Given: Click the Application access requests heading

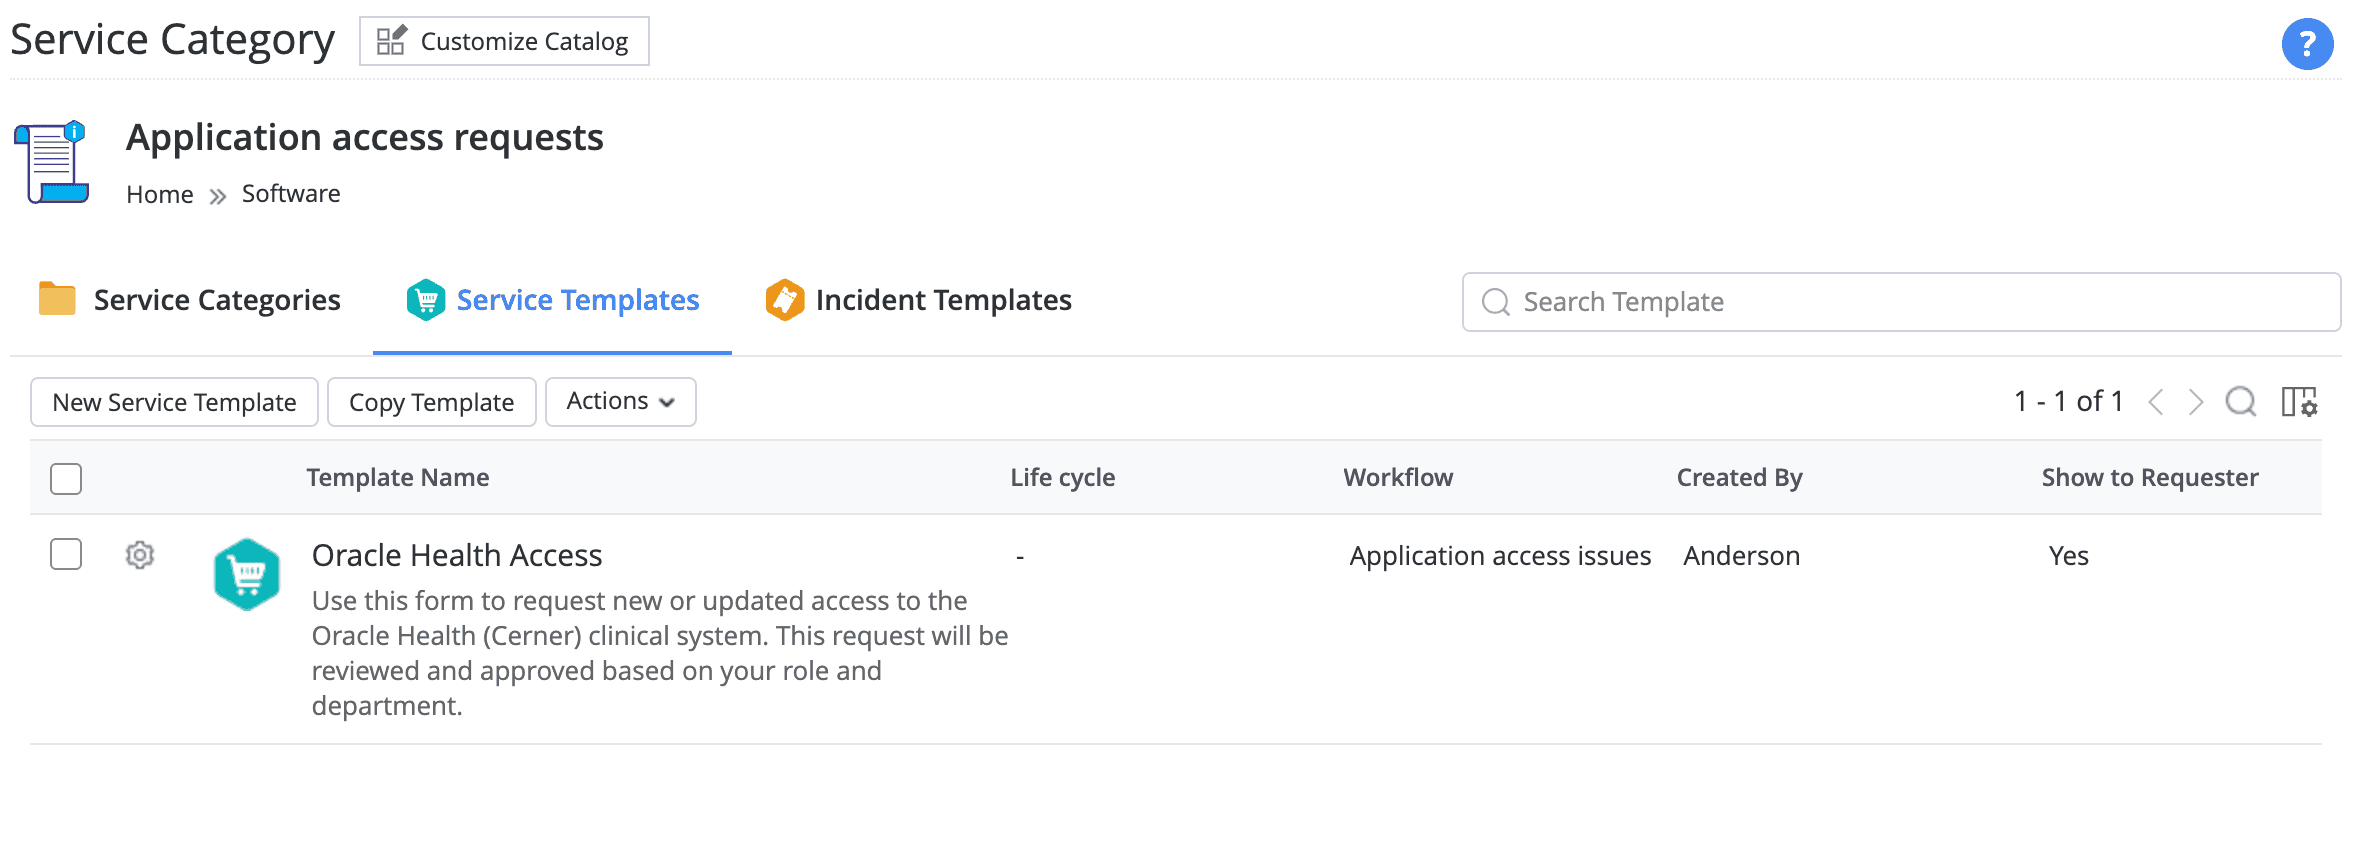Looking at the screenshot, I should pos(365,138).
